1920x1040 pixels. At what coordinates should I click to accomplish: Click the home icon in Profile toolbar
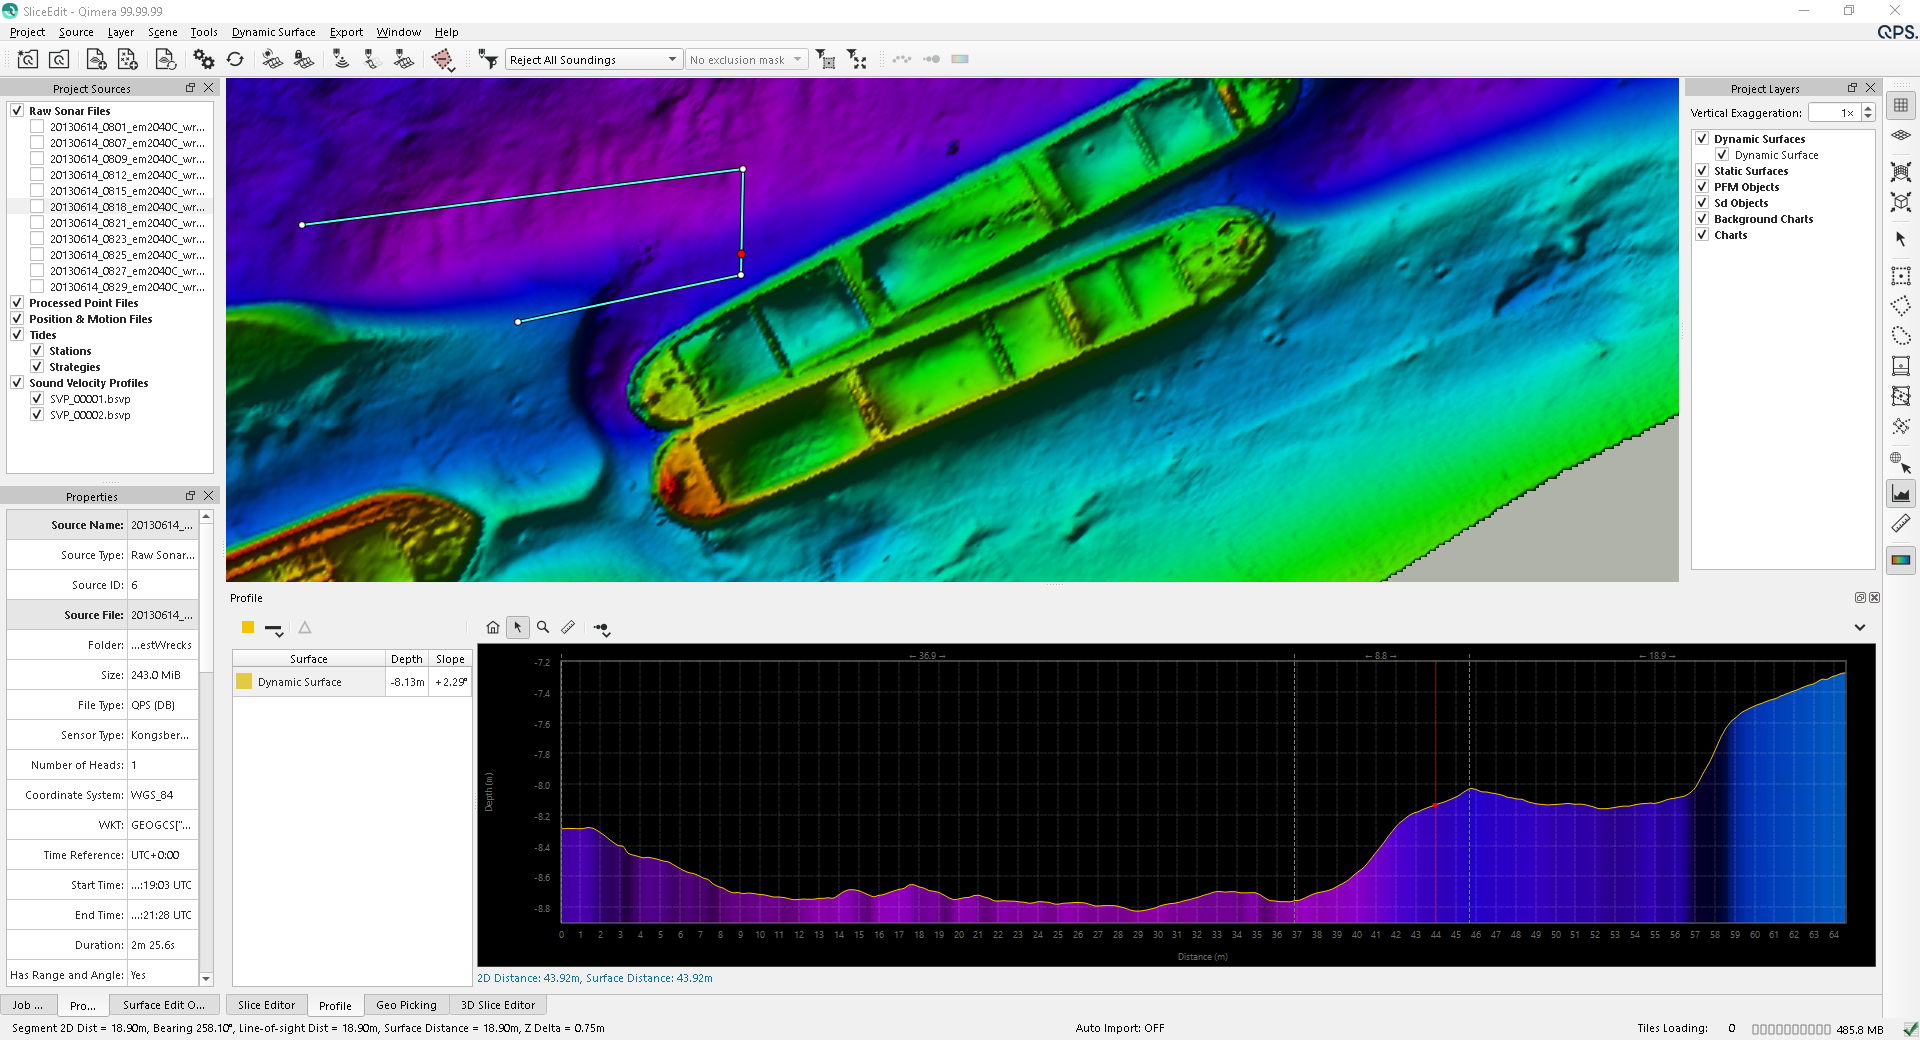tap(492, 628)
